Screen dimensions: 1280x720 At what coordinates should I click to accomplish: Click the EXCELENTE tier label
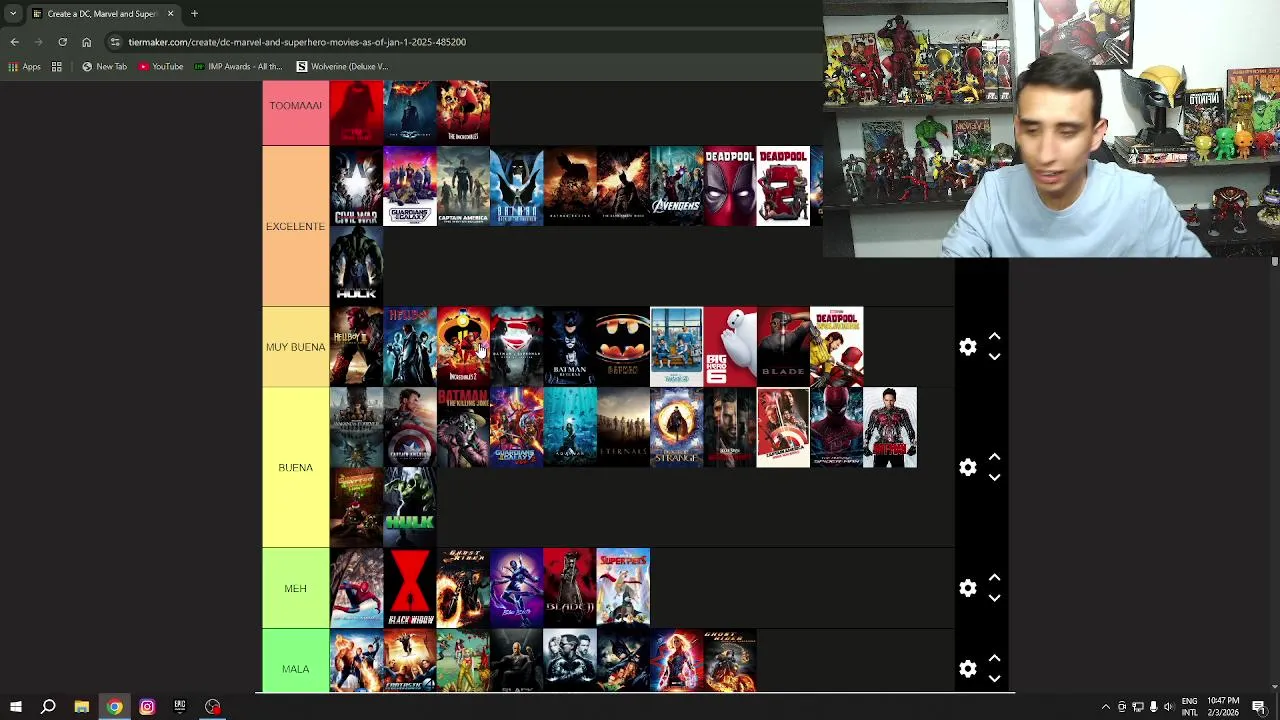[295, 226]
